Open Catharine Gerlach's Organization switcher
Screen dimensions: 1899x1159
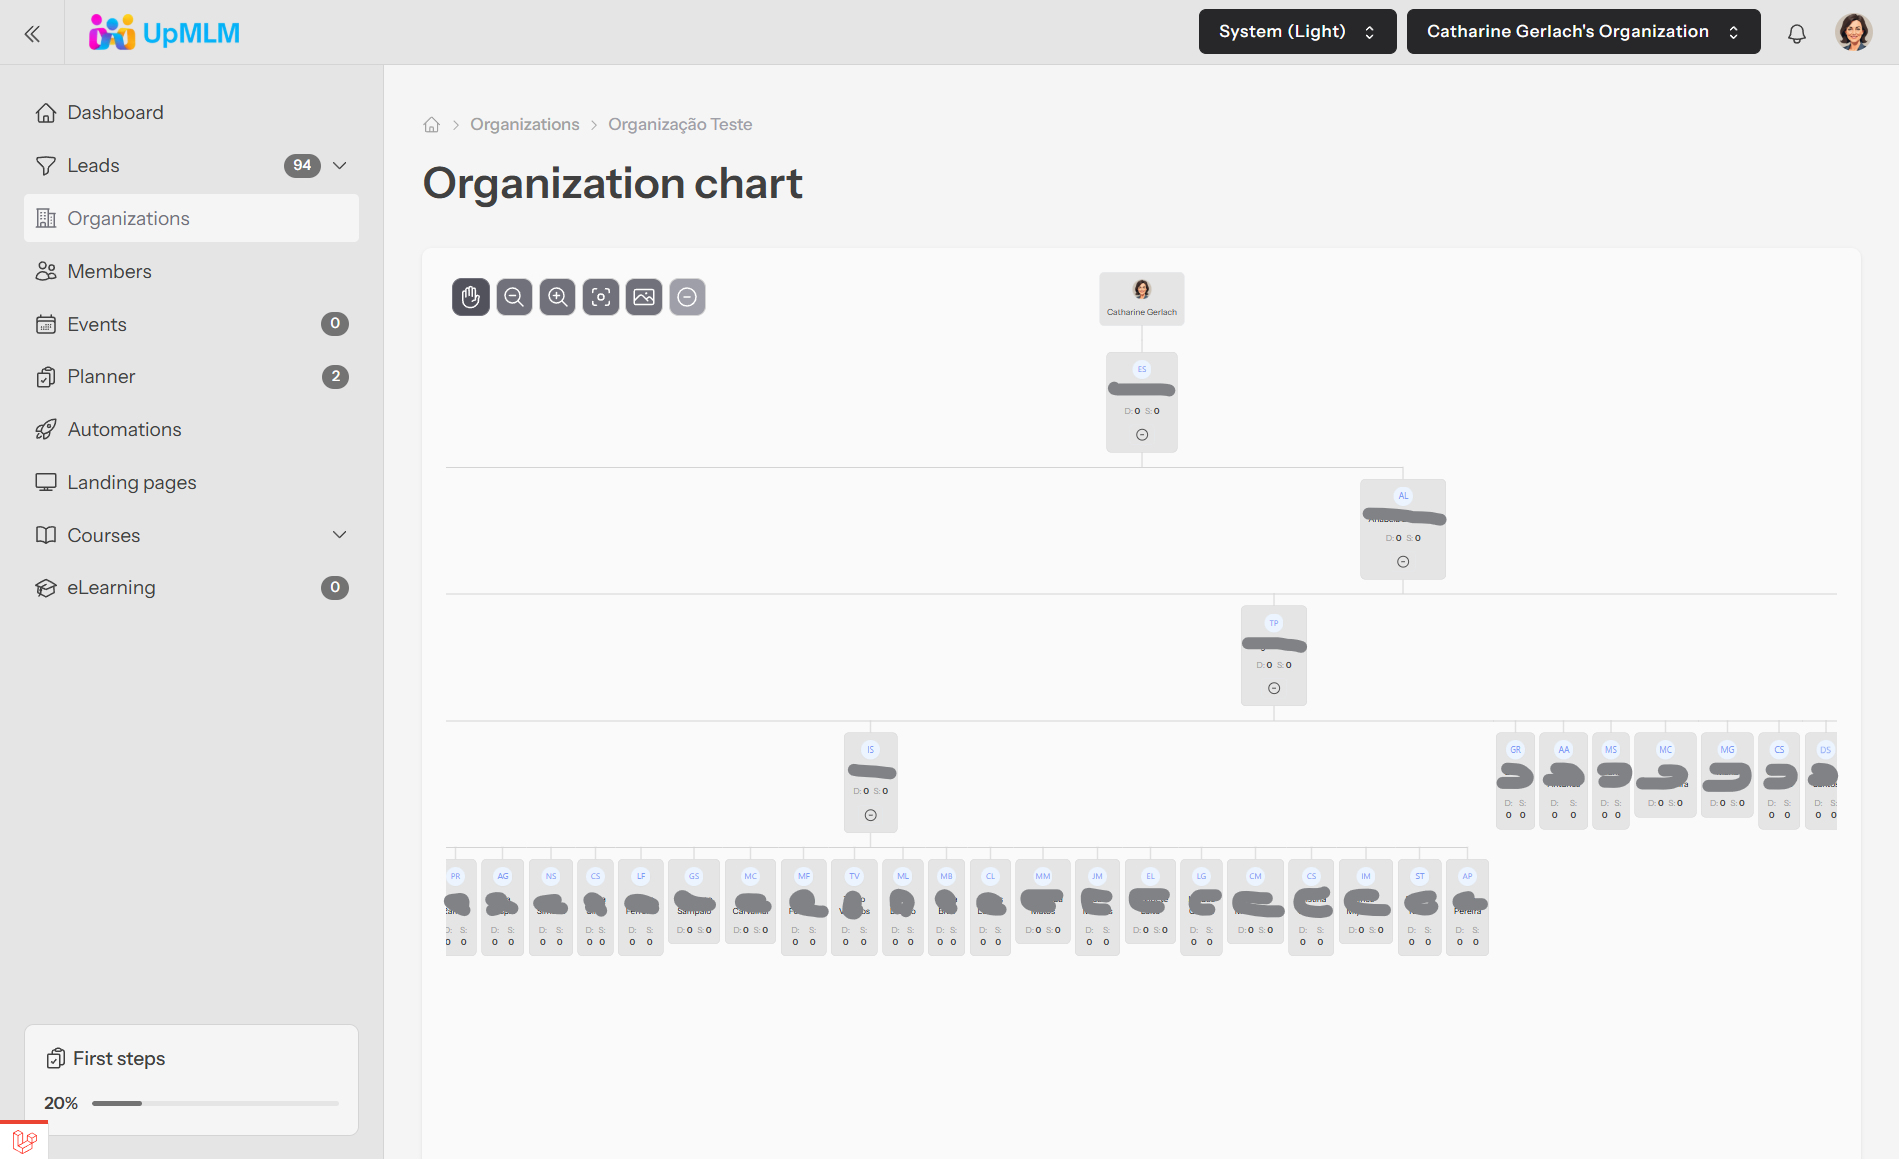(1583, 32)
